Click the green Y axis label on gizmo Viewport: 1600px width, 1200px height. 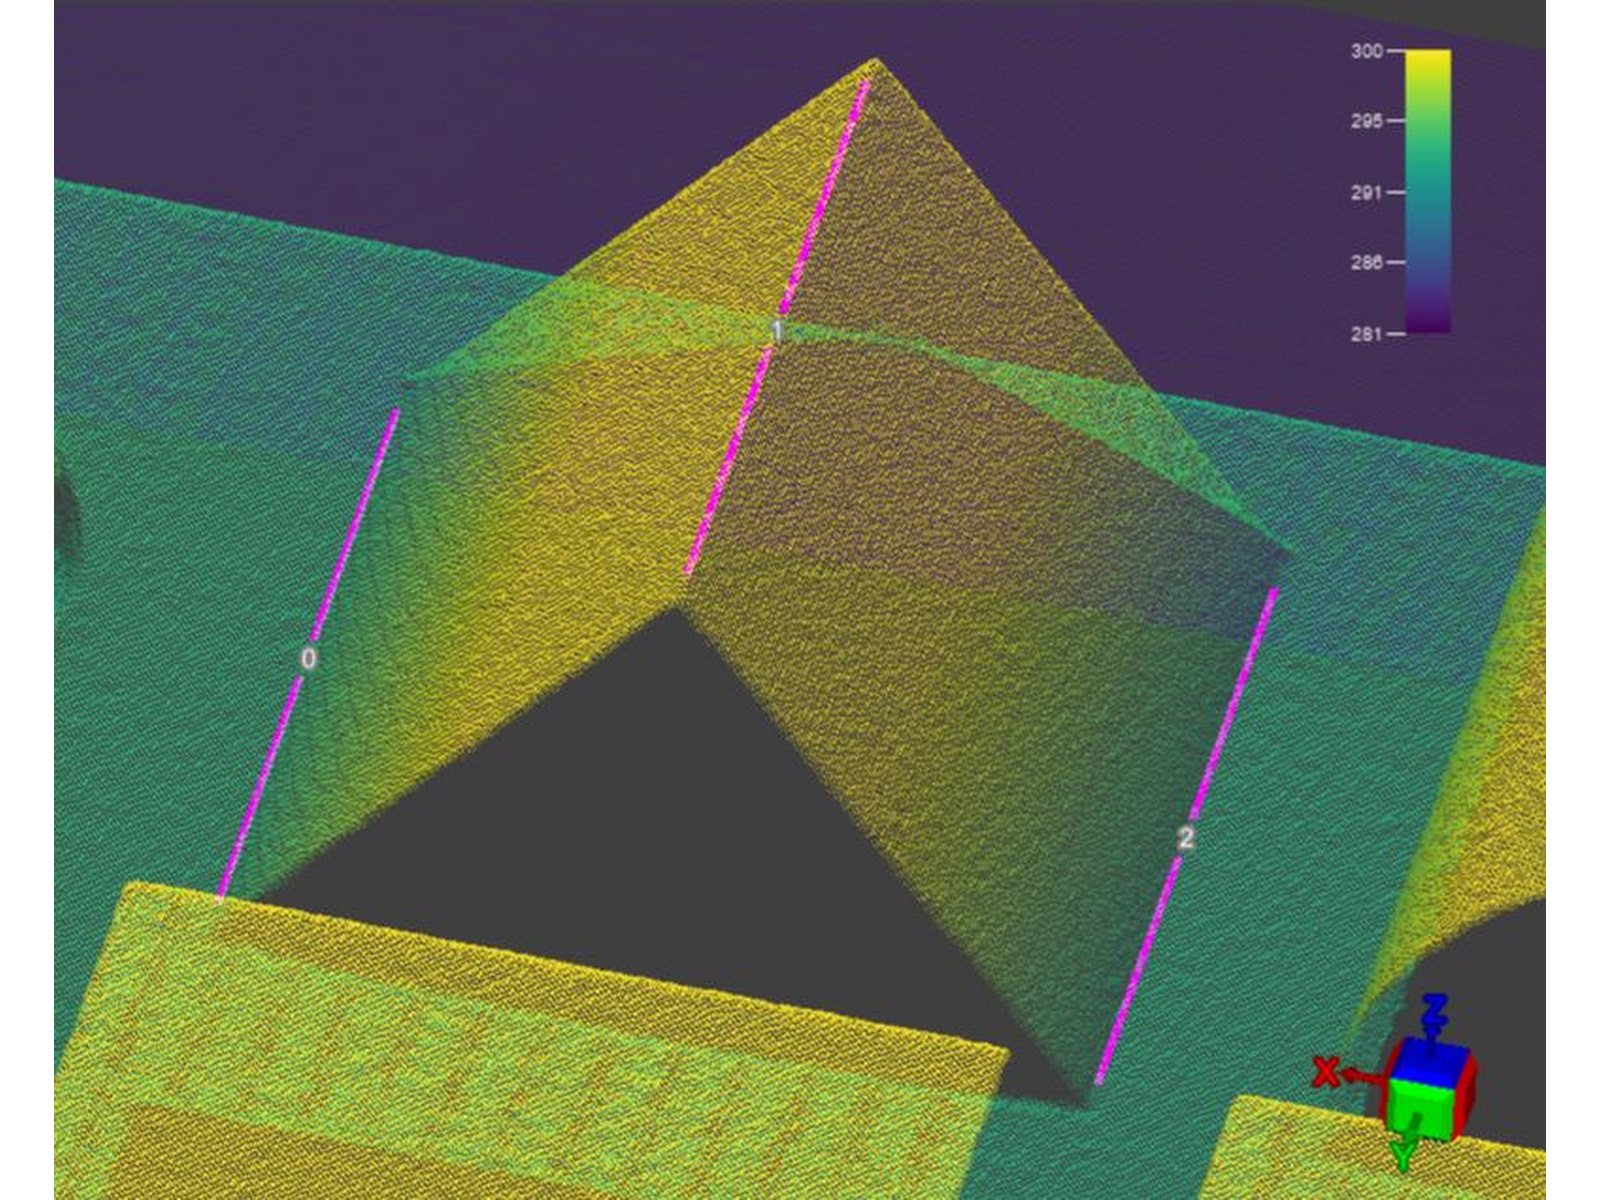(1403, 1155)
